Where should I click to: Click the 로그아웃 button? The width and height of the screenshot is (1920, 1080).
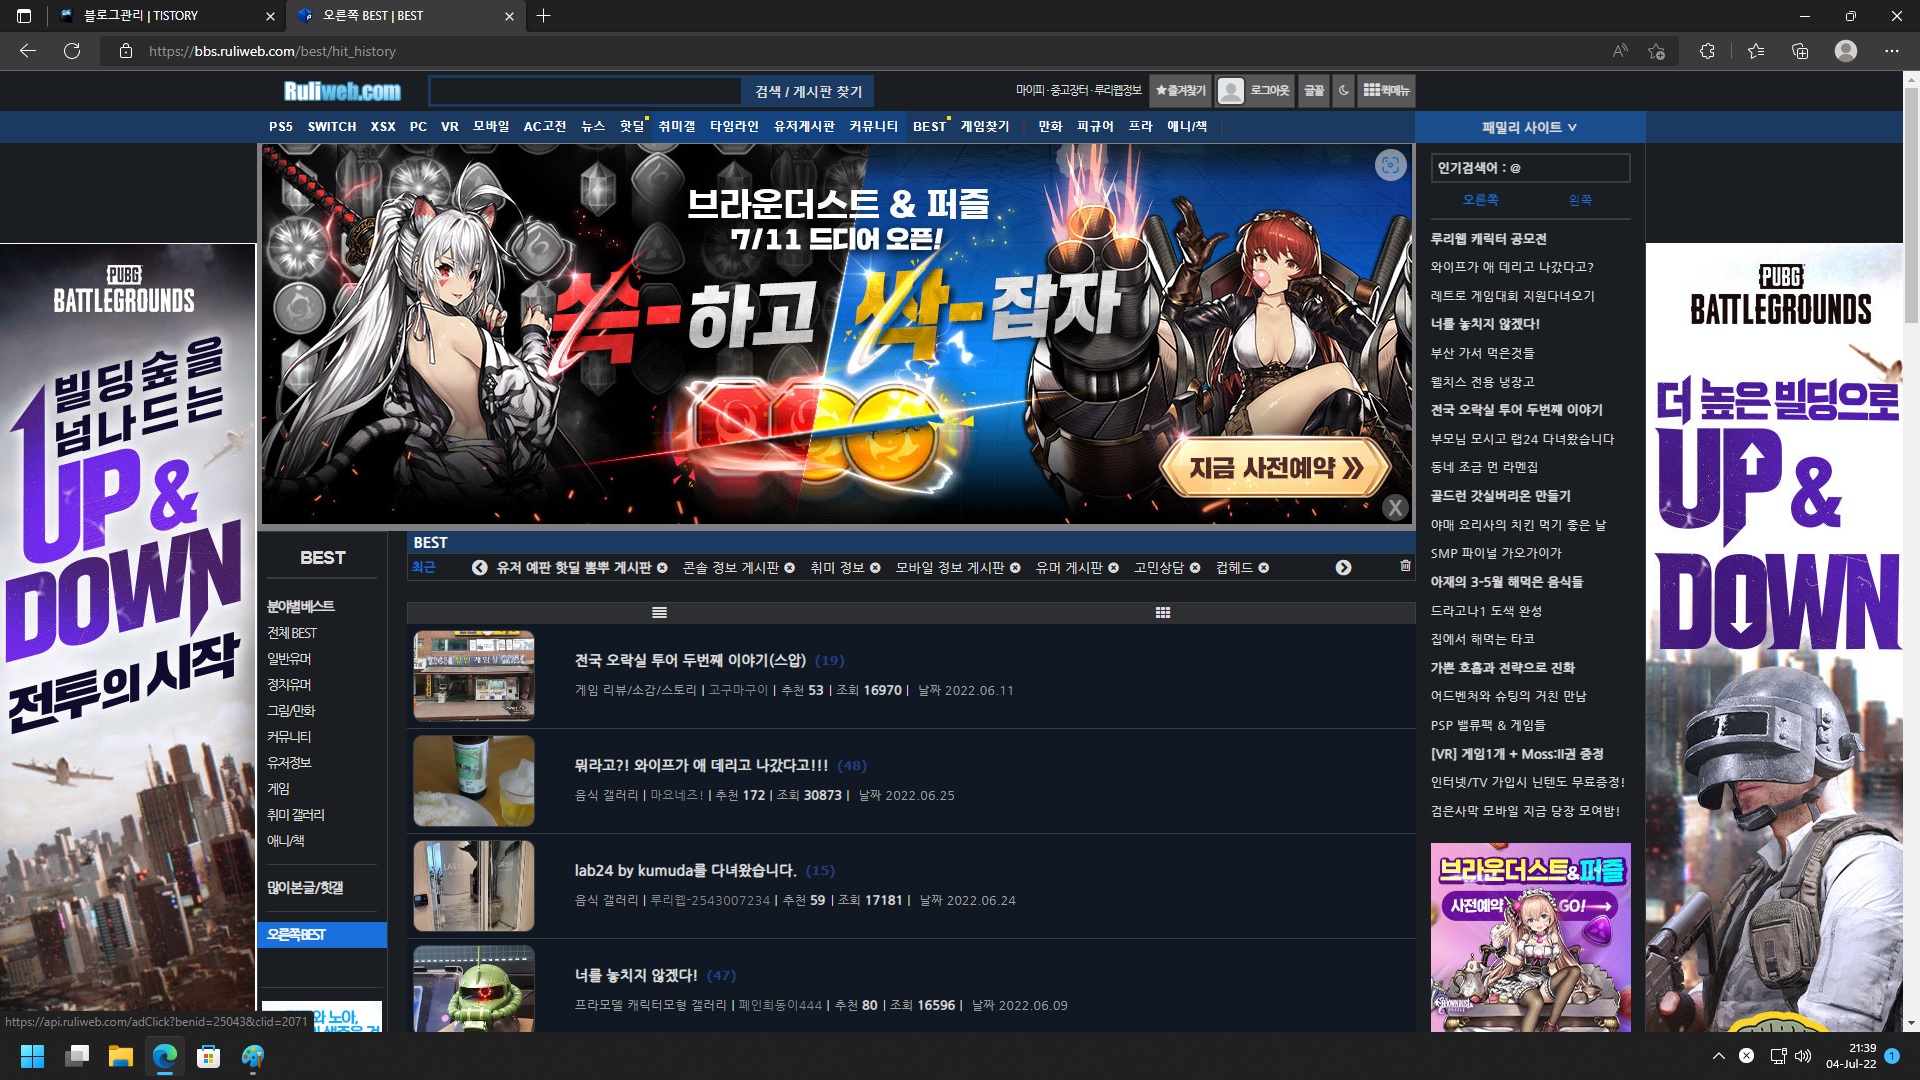[1269, 91]
